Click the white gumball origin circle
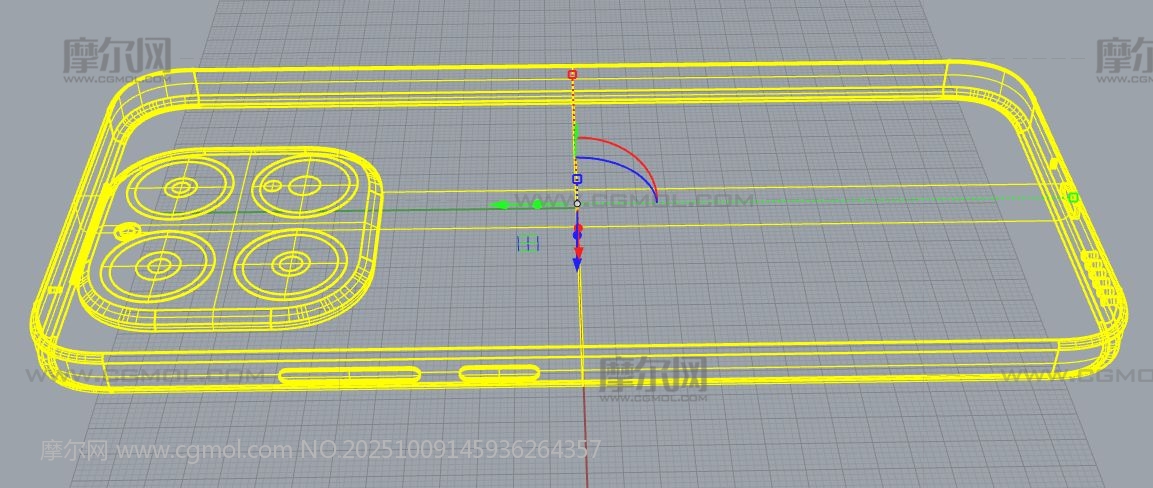The image size is (1153, 488). point(577,203)
